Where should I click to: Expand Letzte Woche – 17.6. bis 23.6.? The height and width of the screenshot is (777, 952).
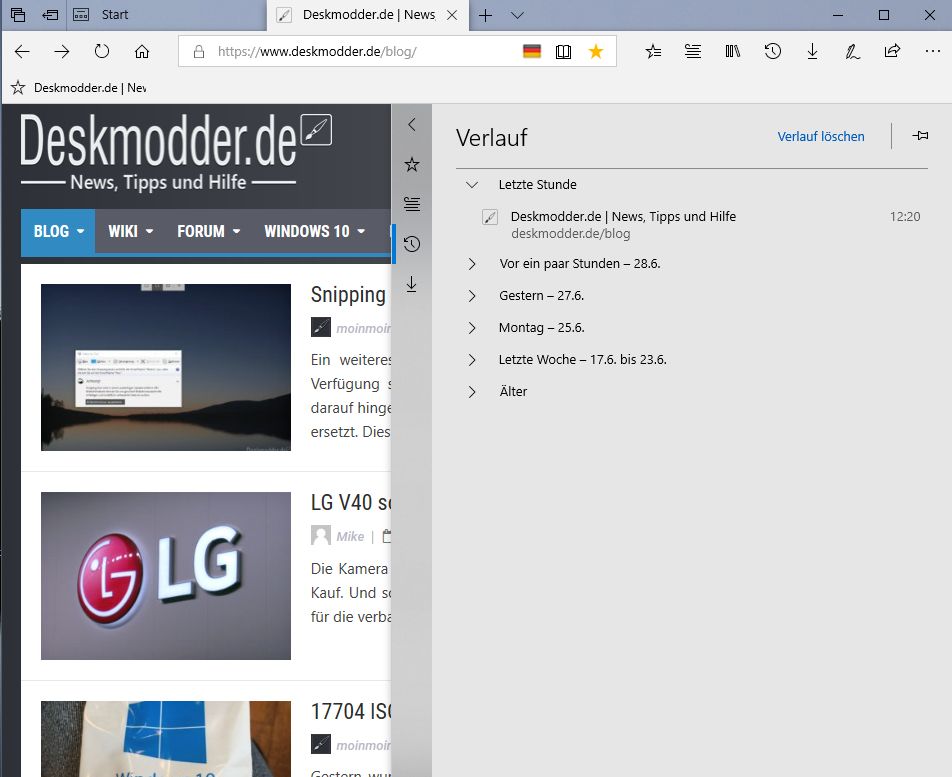click(472, 360)
